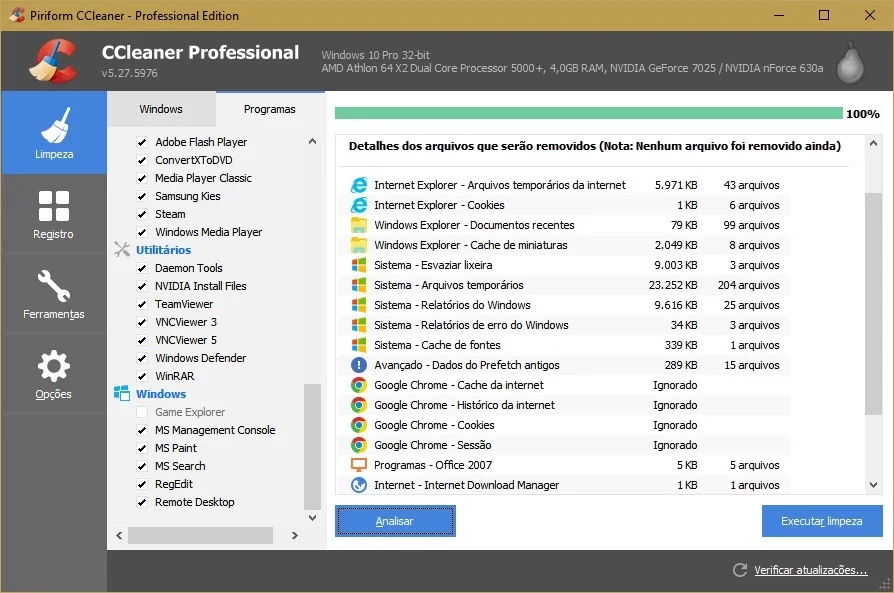Click the green 100% progress bar
The image size is (894, 593).
point(588,113)
